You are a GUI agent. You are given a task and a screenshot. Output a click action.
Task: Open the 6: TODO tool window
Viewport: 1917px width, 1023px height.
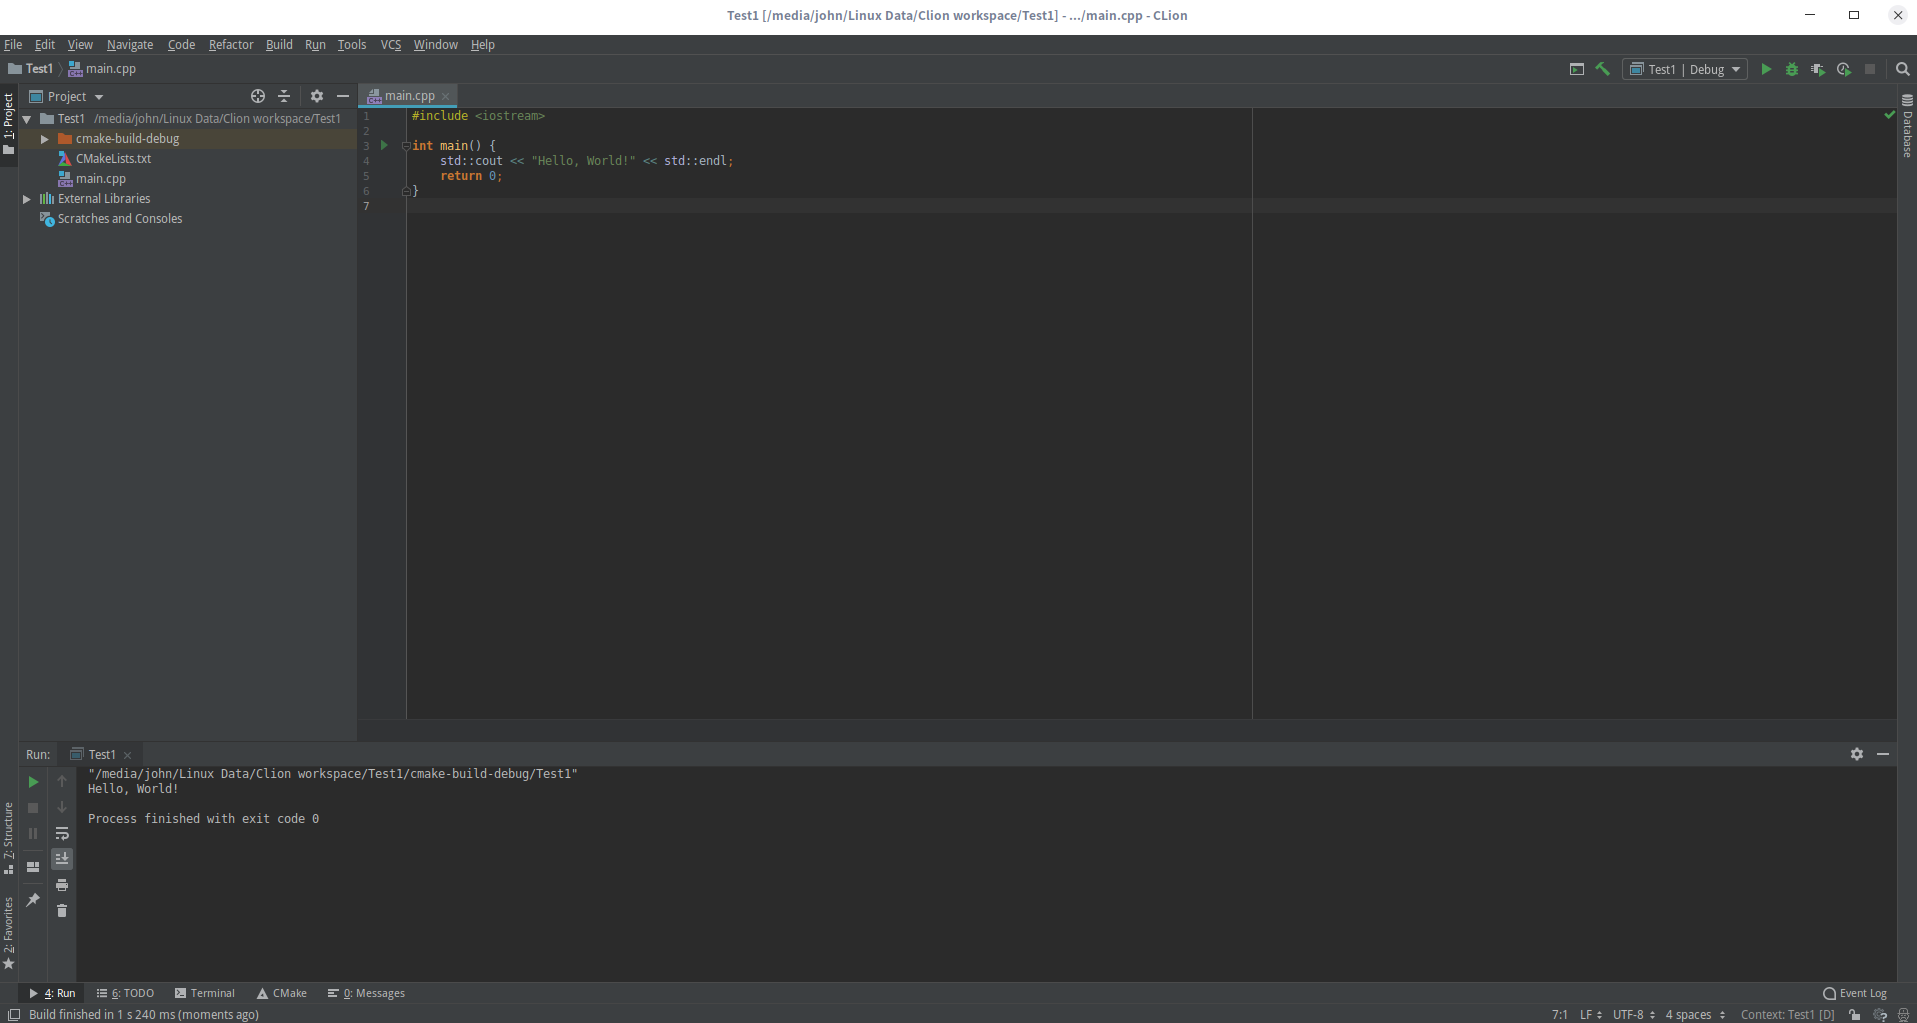pyautogui.click(x=125, y=993)
